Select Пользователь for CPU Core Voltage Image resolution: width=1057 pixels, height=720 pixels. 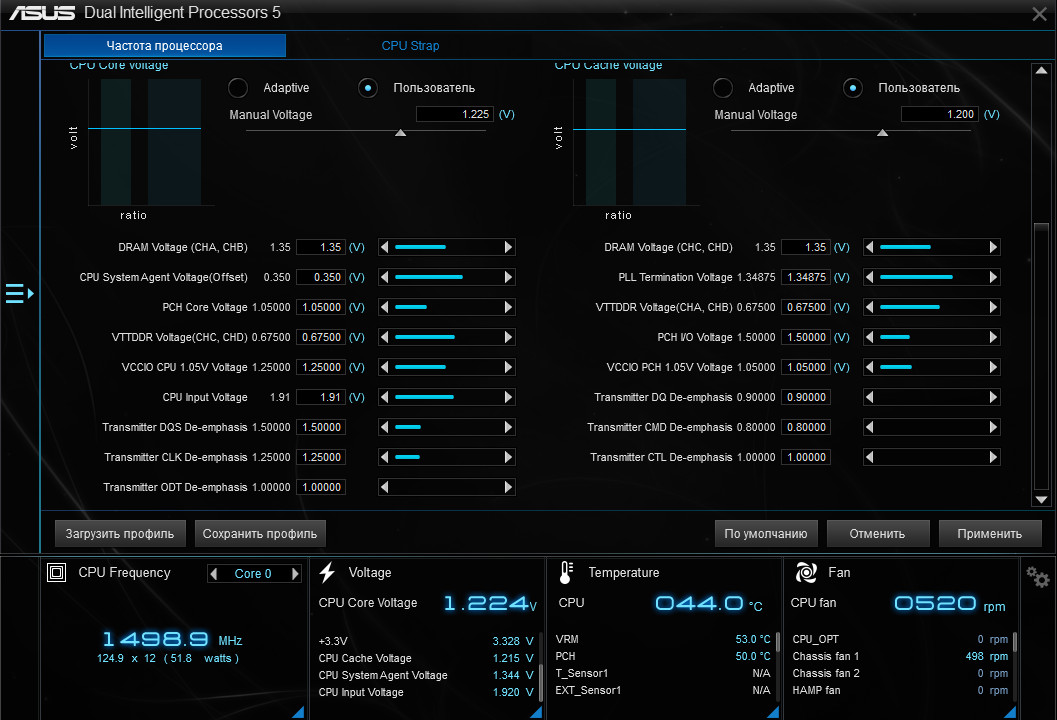tap(367, 88)
